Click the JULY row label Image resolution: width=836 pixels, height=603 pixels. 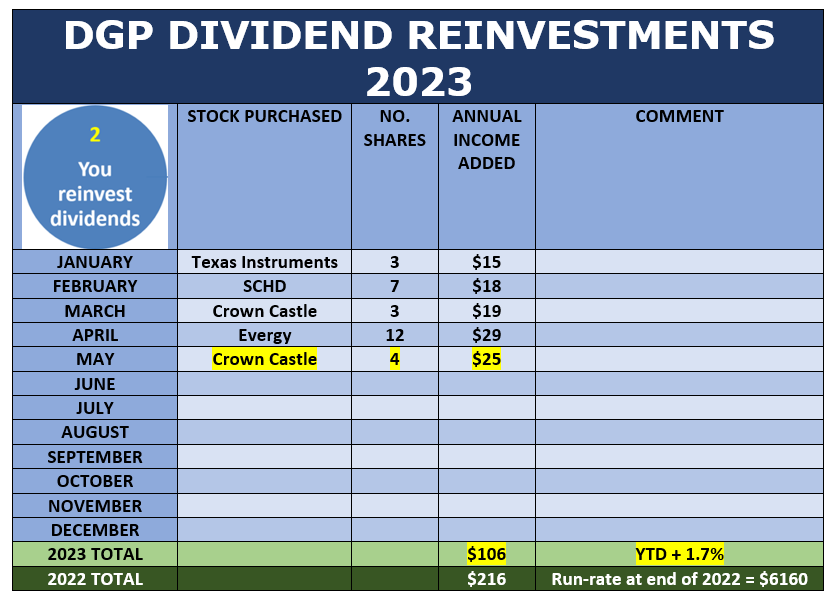click(x=95, y=408)
